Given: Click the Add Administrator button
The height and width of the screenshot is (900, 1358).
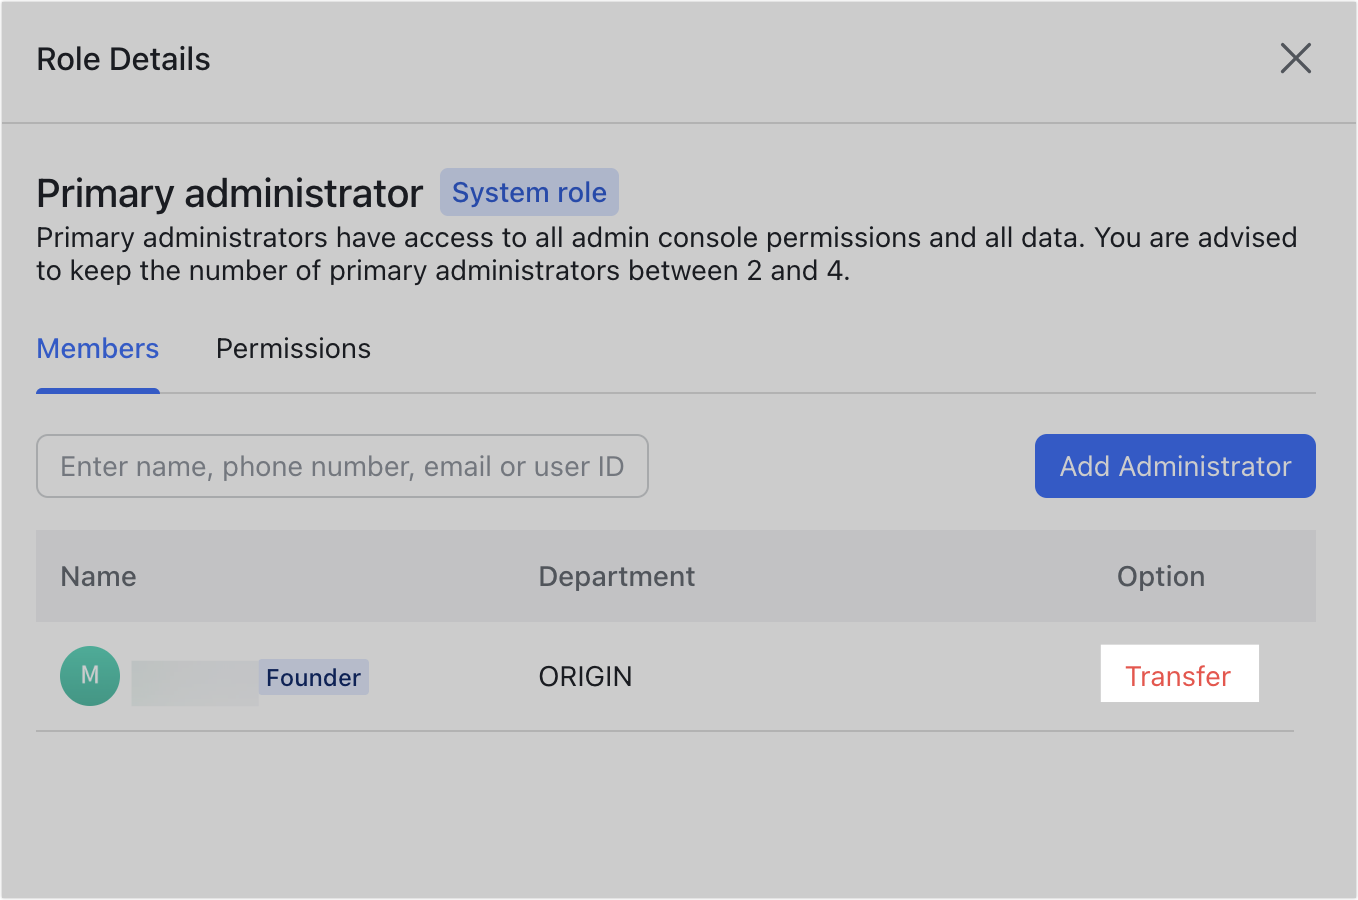Looking at the screenshot, I should click(x=1174, y=466).
